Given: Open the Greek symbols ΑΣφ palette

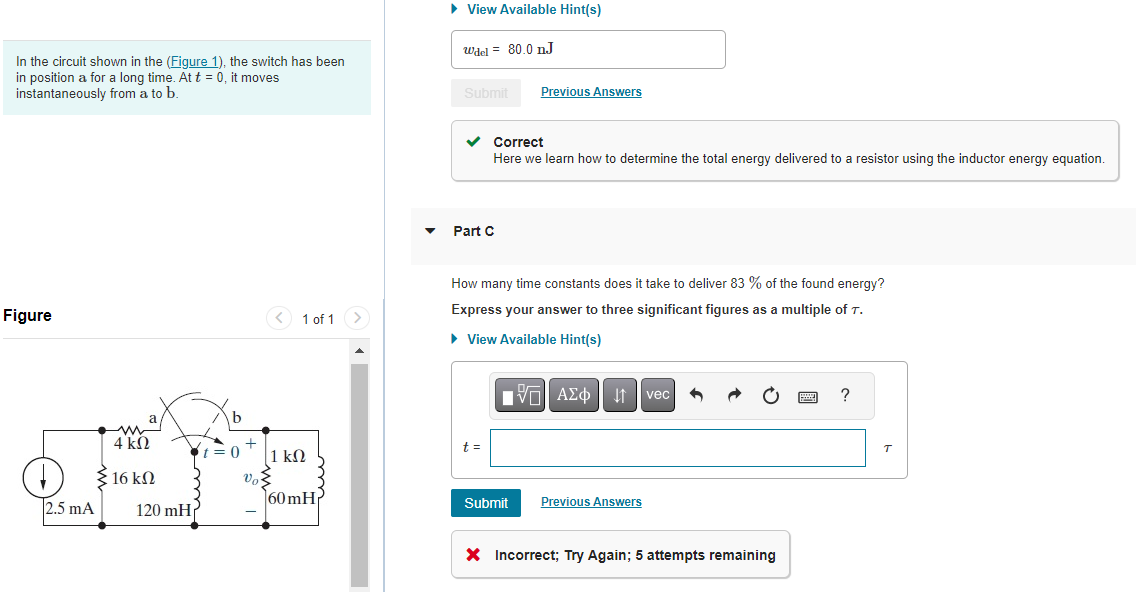Looking at the screenshot, I should [571, 394].
